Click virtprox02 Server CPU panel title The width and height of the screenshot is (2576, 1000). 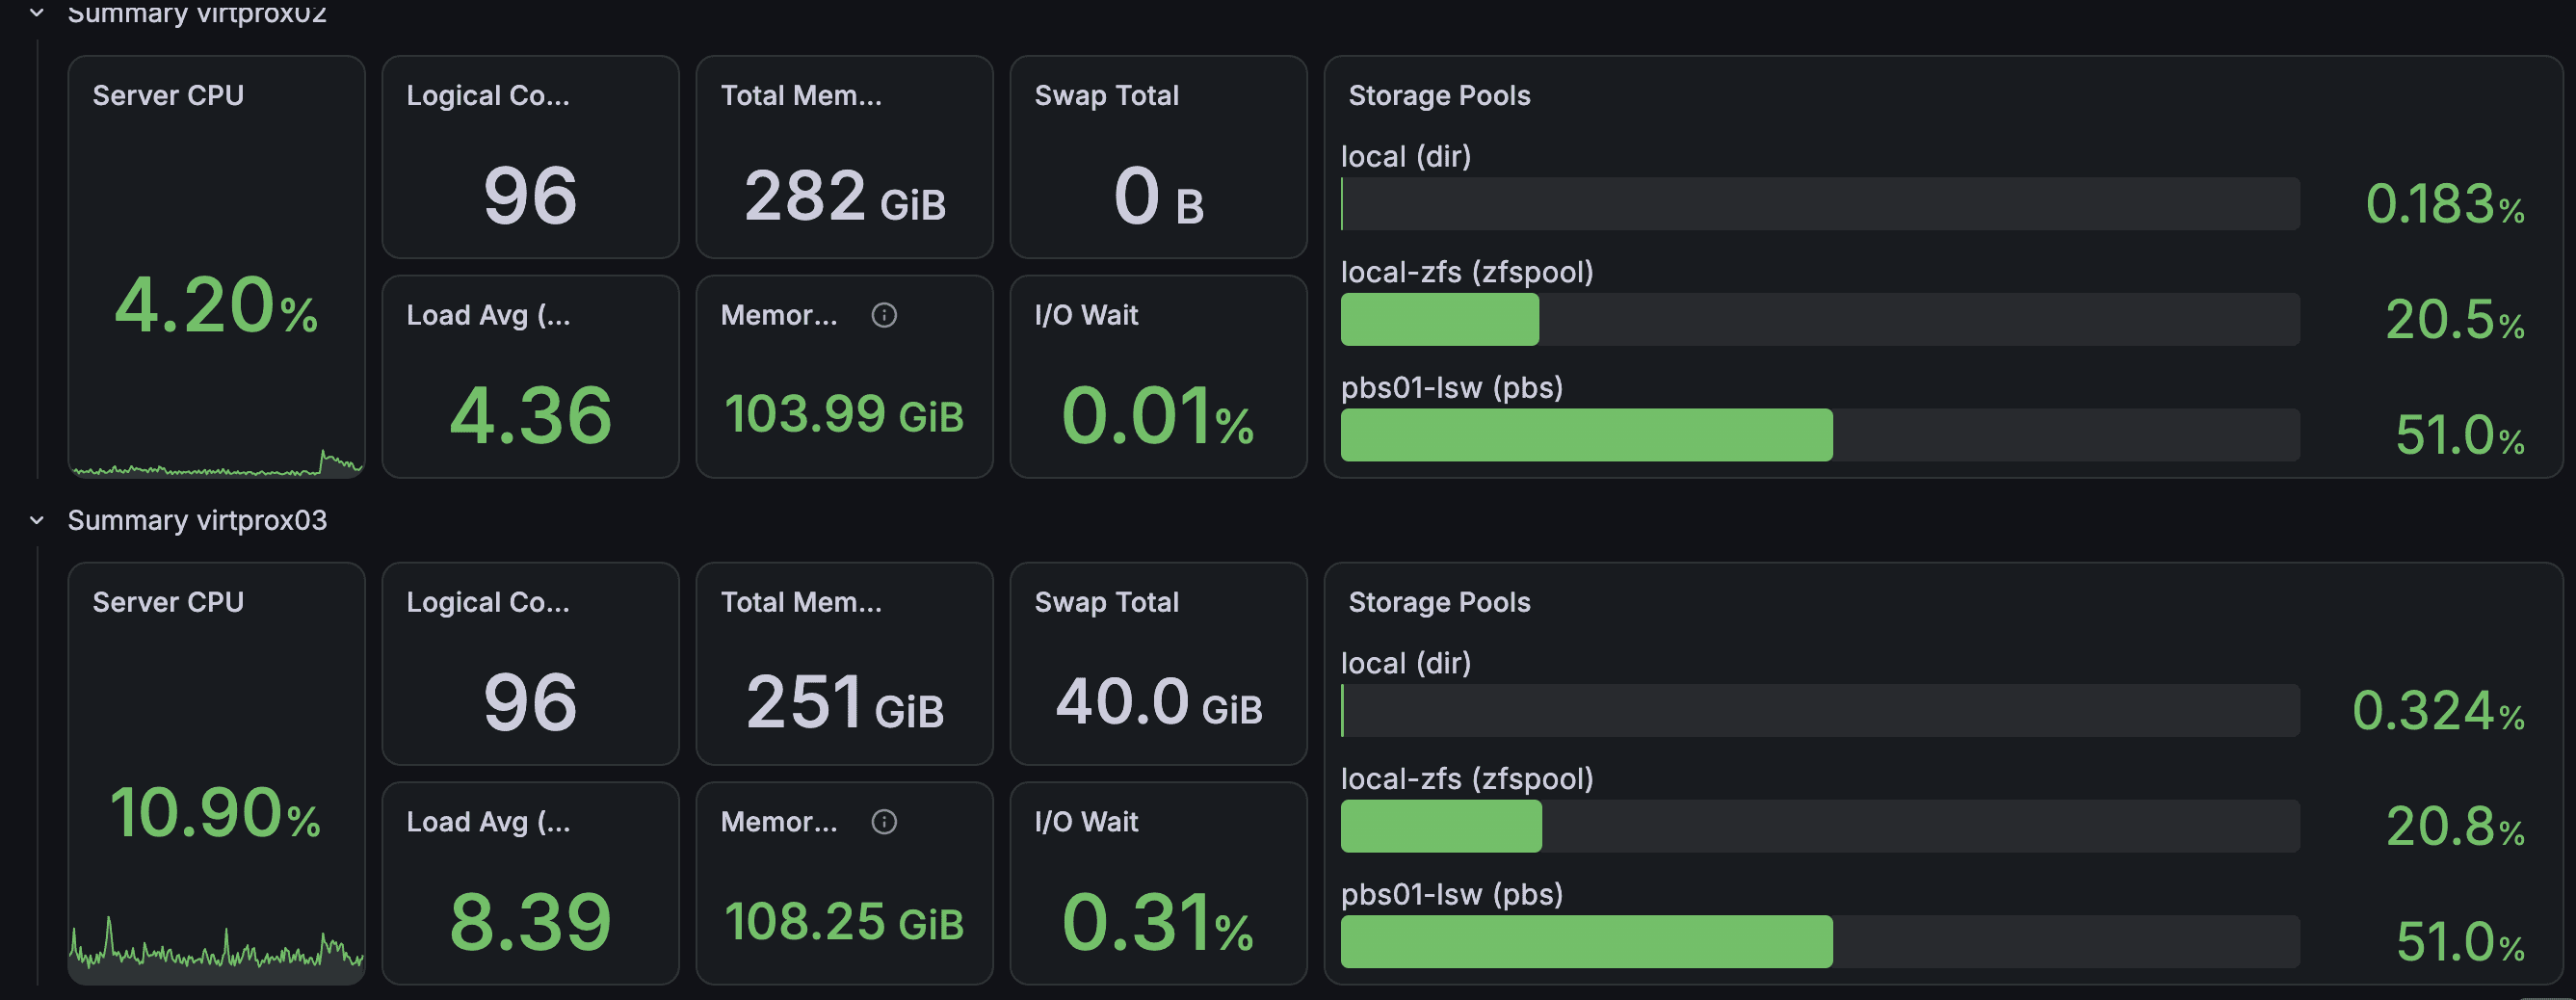click(x=168, y=95)
